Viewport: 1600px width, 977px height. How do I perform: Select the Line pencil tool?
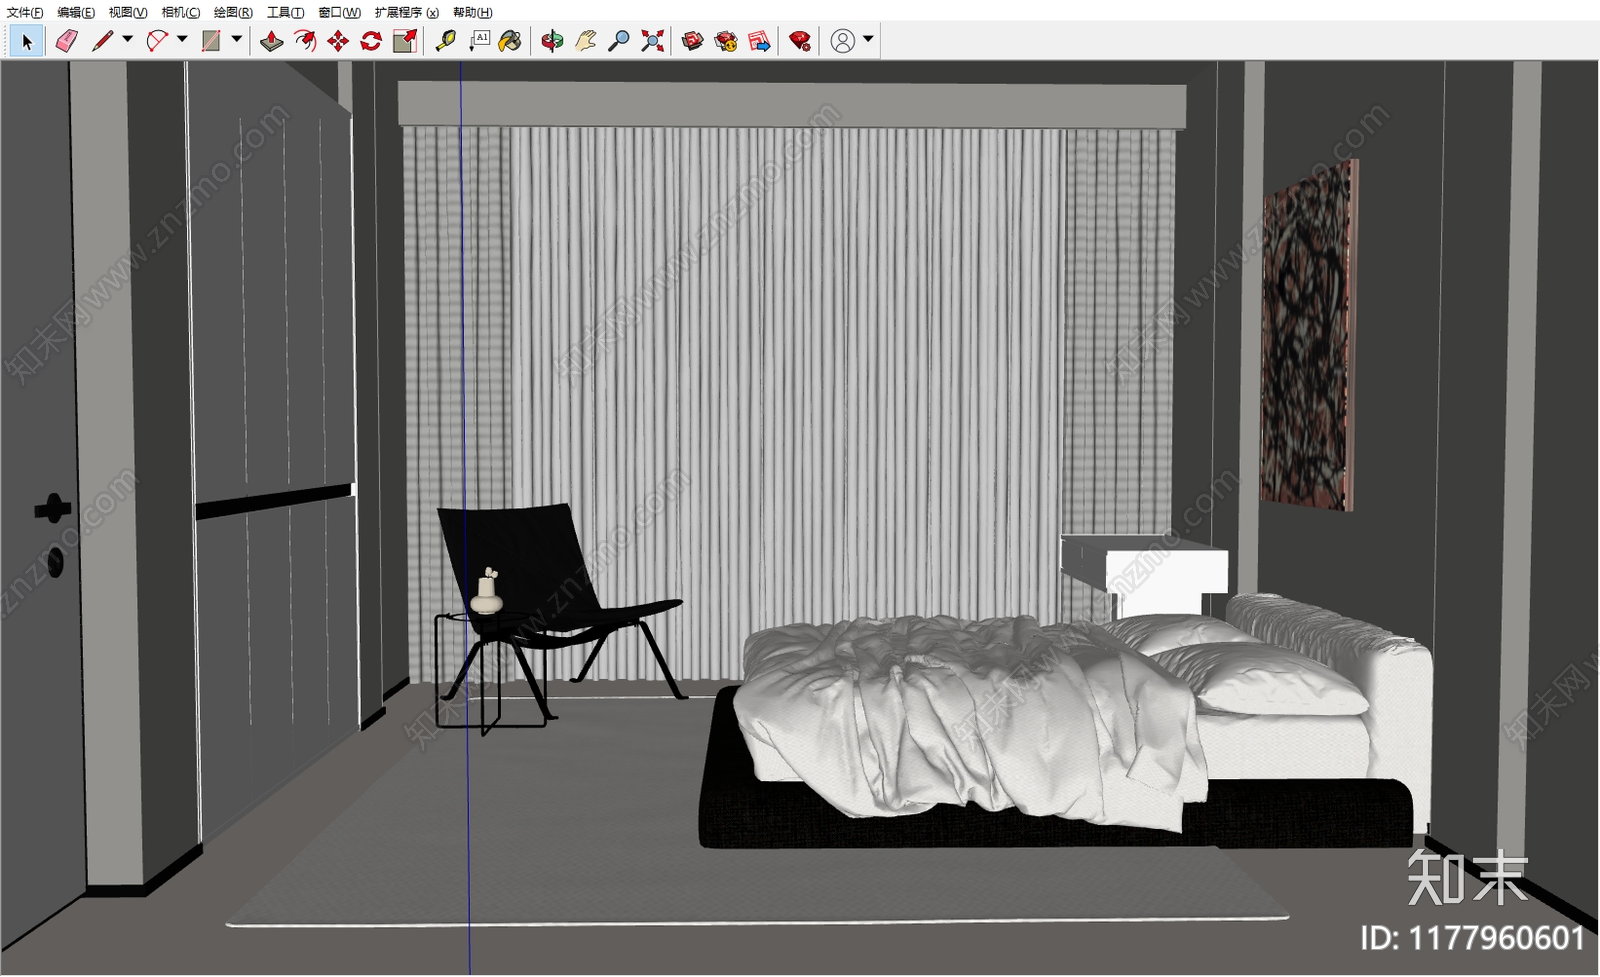click(102, 41)
